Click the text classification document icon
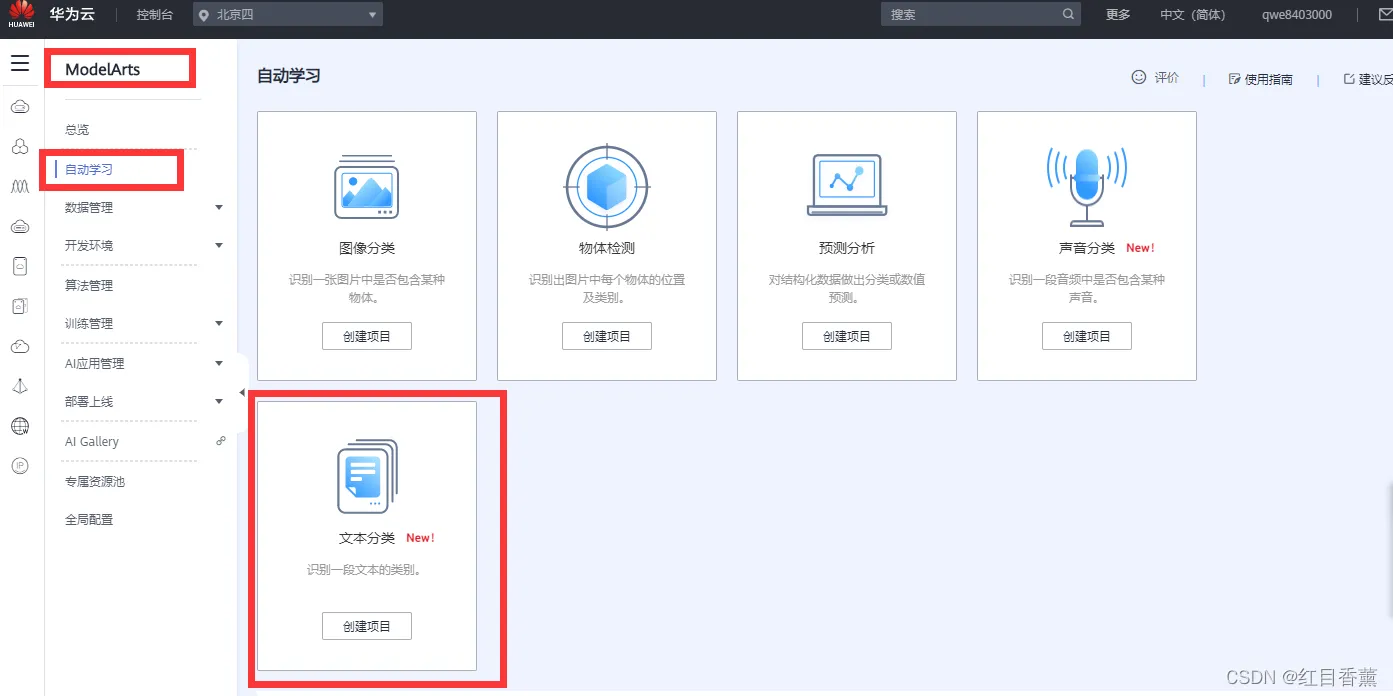This screenshot has height=696, width=1393. pos(367,477)
